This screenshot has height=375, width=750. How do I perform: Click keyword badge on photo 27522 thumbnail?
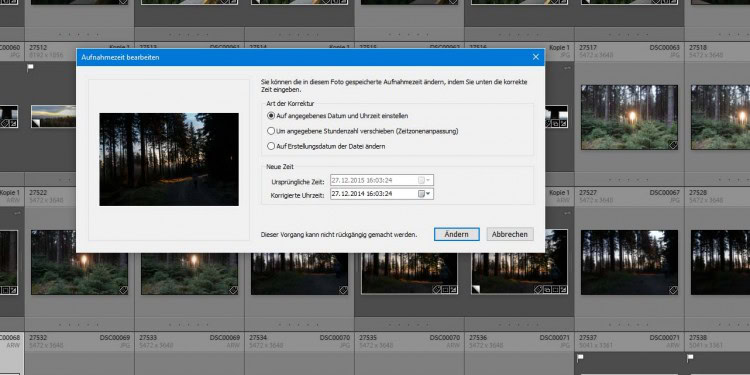point(123,290)
